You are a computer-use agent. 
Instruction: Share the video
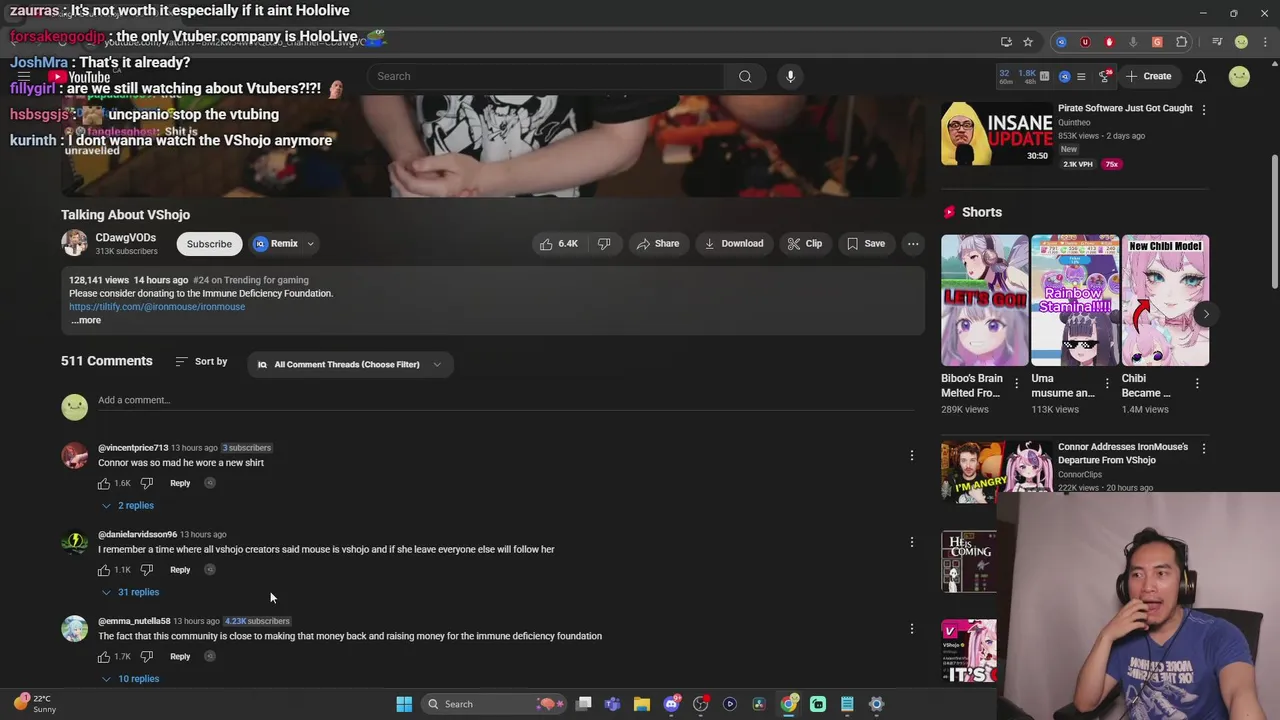(658, 244)
